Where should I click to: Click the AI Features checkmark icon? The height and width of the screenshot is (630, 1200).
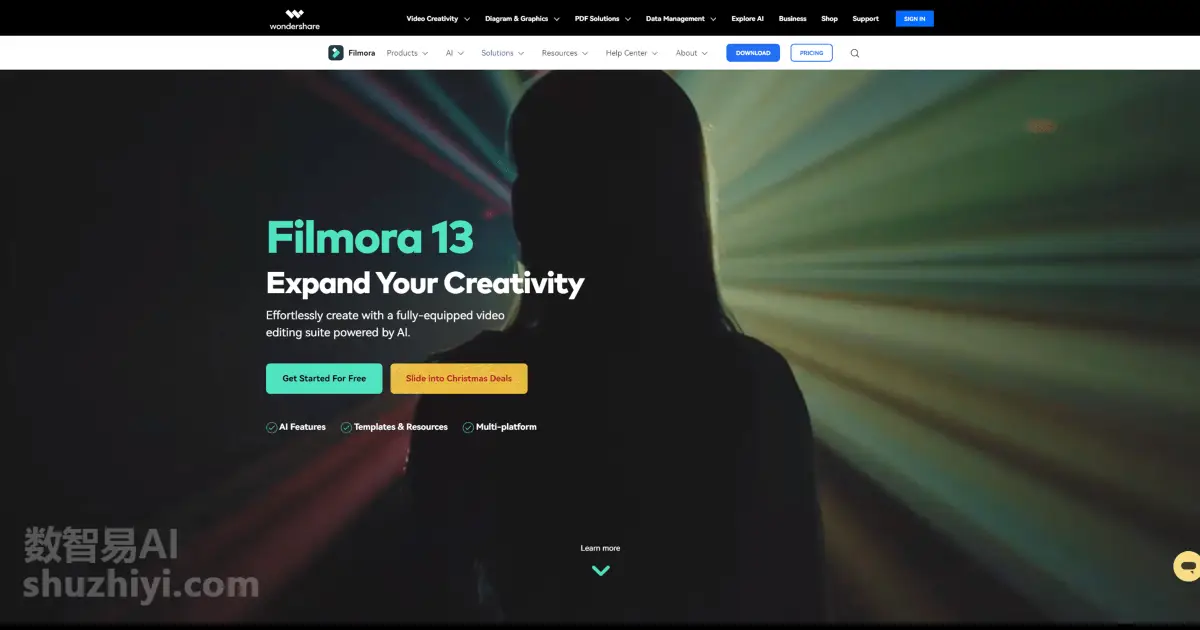click(x=271, y=427)
